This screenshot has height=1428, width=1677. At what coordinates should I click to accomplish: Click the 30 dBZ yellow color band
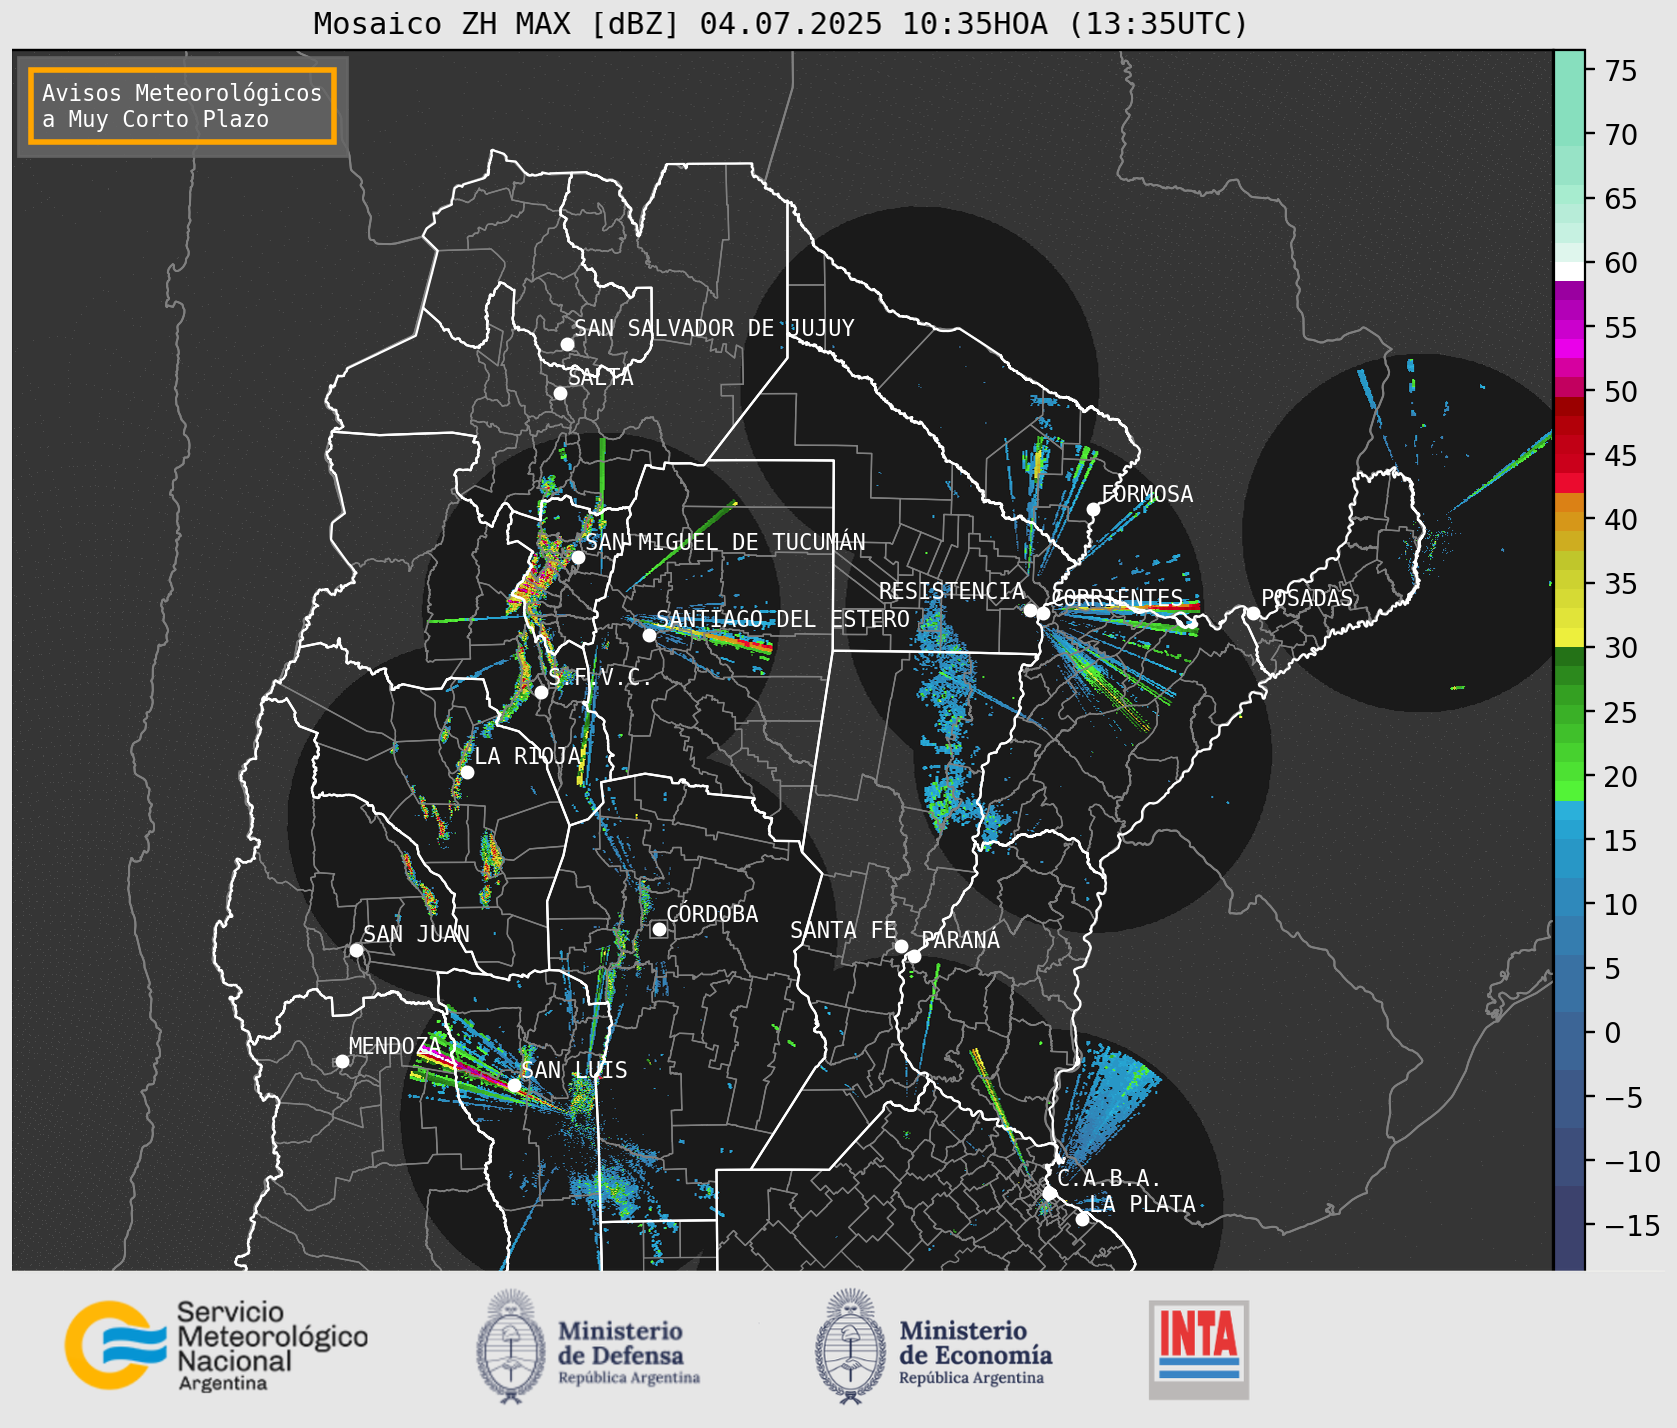coord(1569,637)
